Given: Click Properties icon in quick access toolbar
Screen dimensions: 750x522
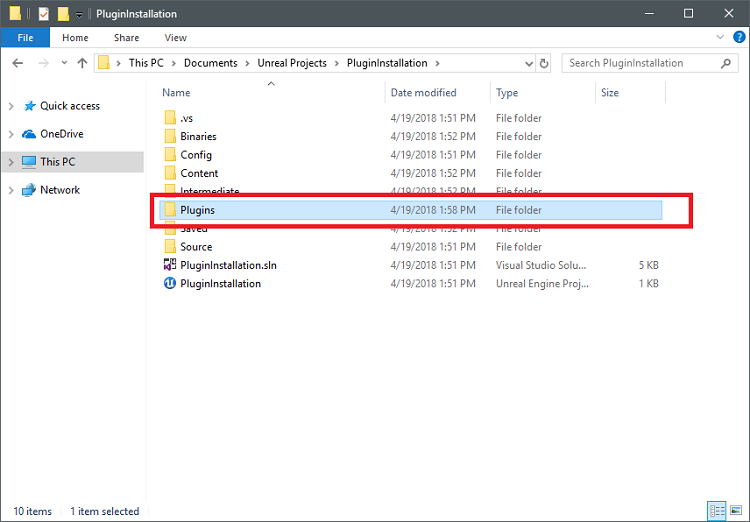Looking at the screenshot, I should [x=43, y=14].
